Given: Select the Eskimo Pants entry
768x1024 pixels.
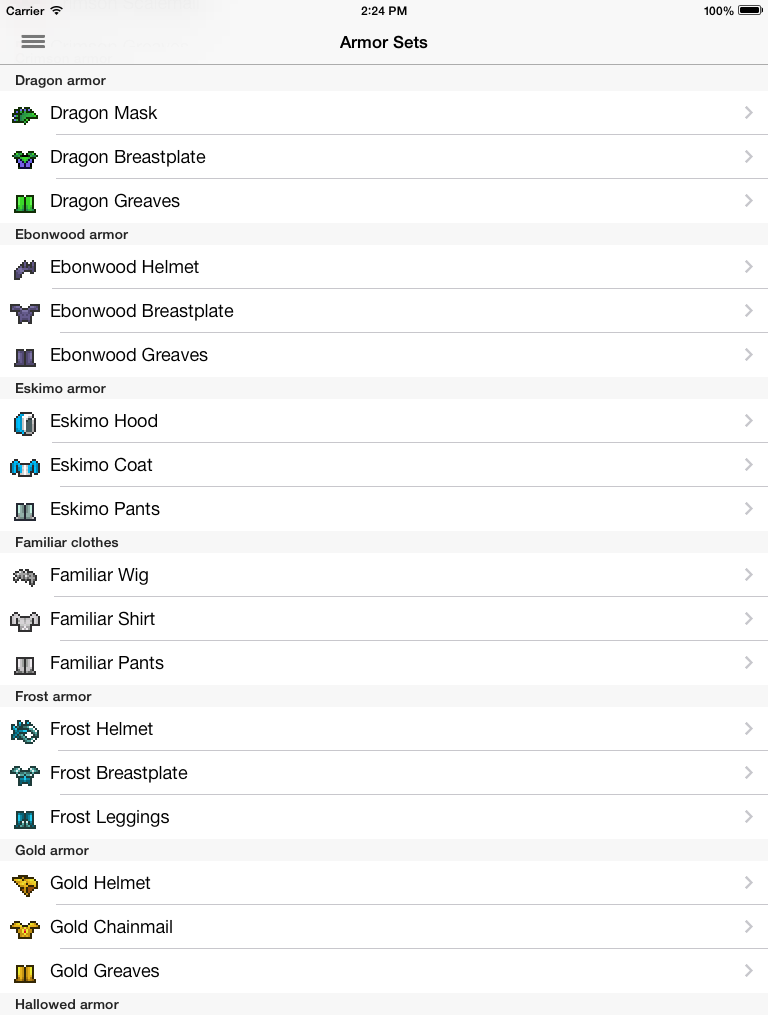Looking at the screenshot, I should (x=105, y=509).
